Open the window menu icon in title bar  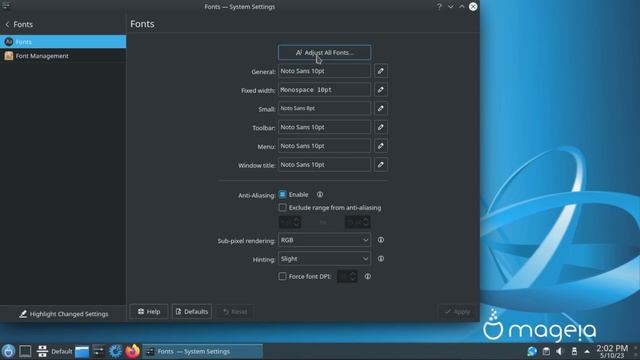[6, 6]
